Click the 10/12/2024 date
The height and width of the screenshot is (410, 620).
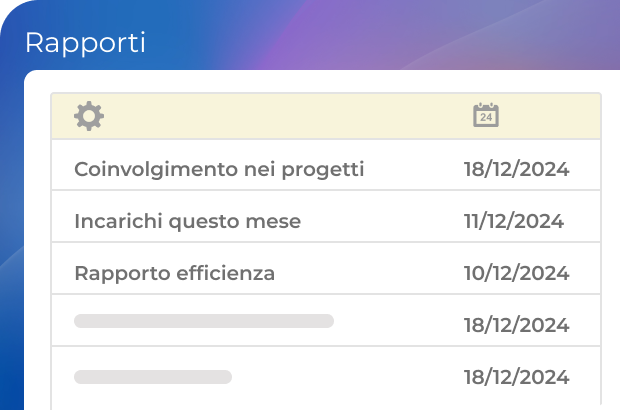pyautogui.click(x=516, y=273)
